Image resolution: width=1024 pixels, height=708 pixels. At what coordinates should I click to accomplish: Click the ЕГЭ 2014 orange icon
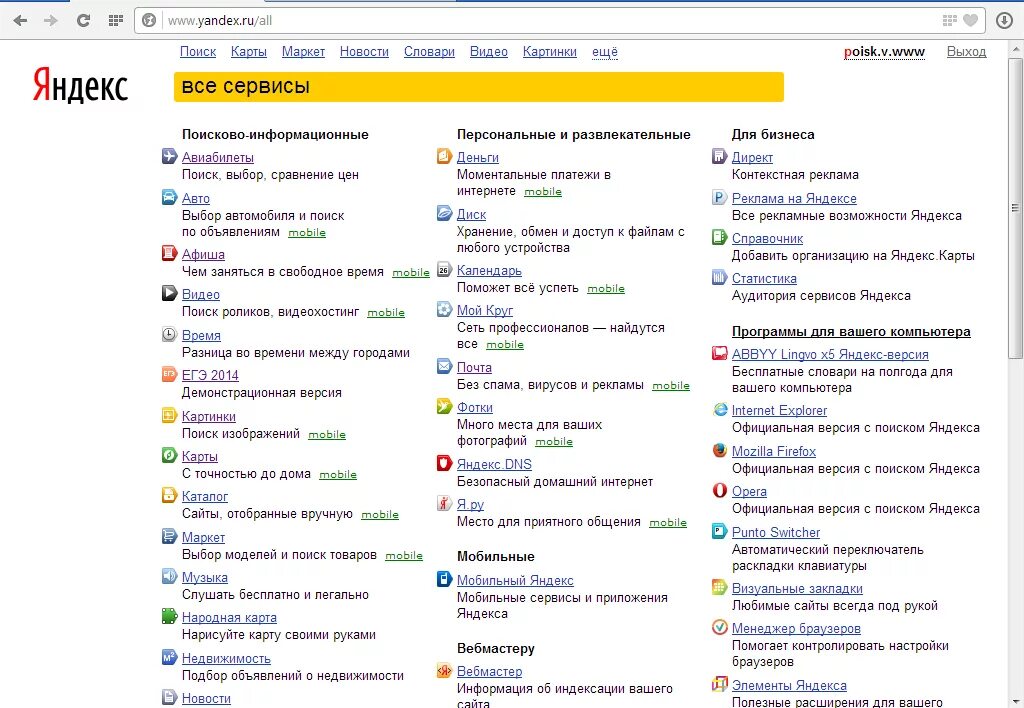click(x=169, y=374)
